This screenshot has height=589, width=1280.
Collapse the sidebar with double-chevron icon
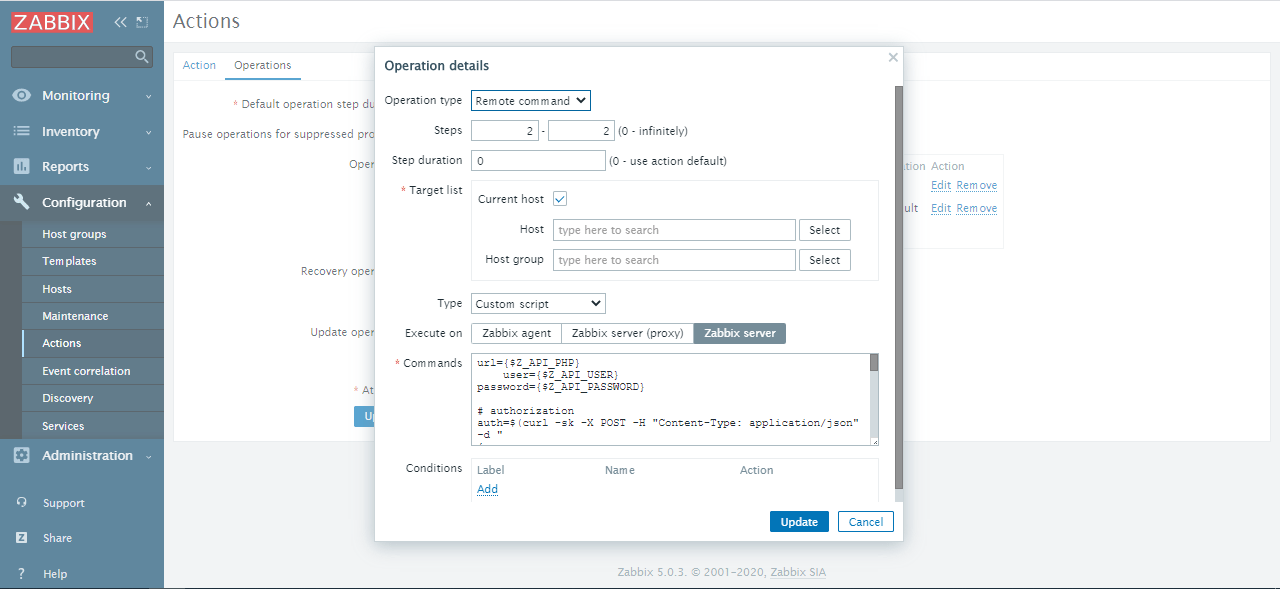click(119, 20)
